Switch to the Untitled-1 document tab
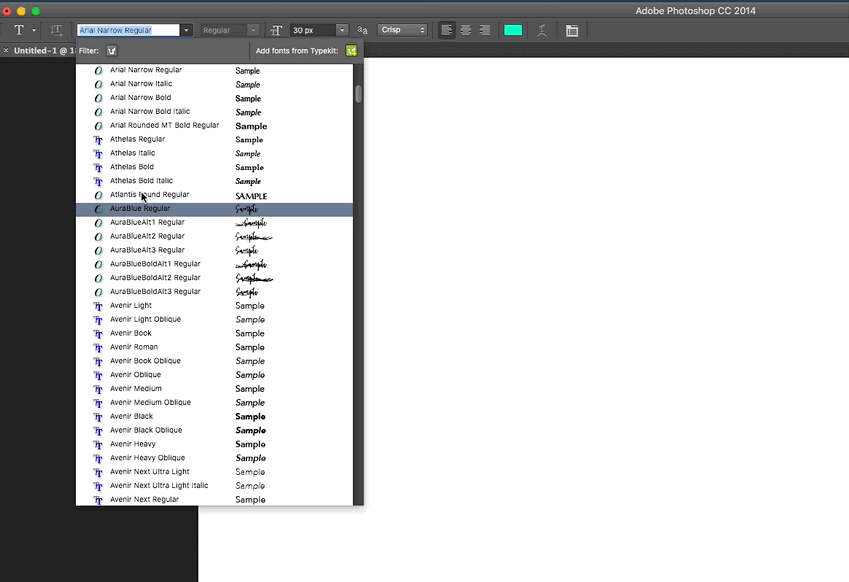This screenshot has width=849, height=582. pos(44,50)
